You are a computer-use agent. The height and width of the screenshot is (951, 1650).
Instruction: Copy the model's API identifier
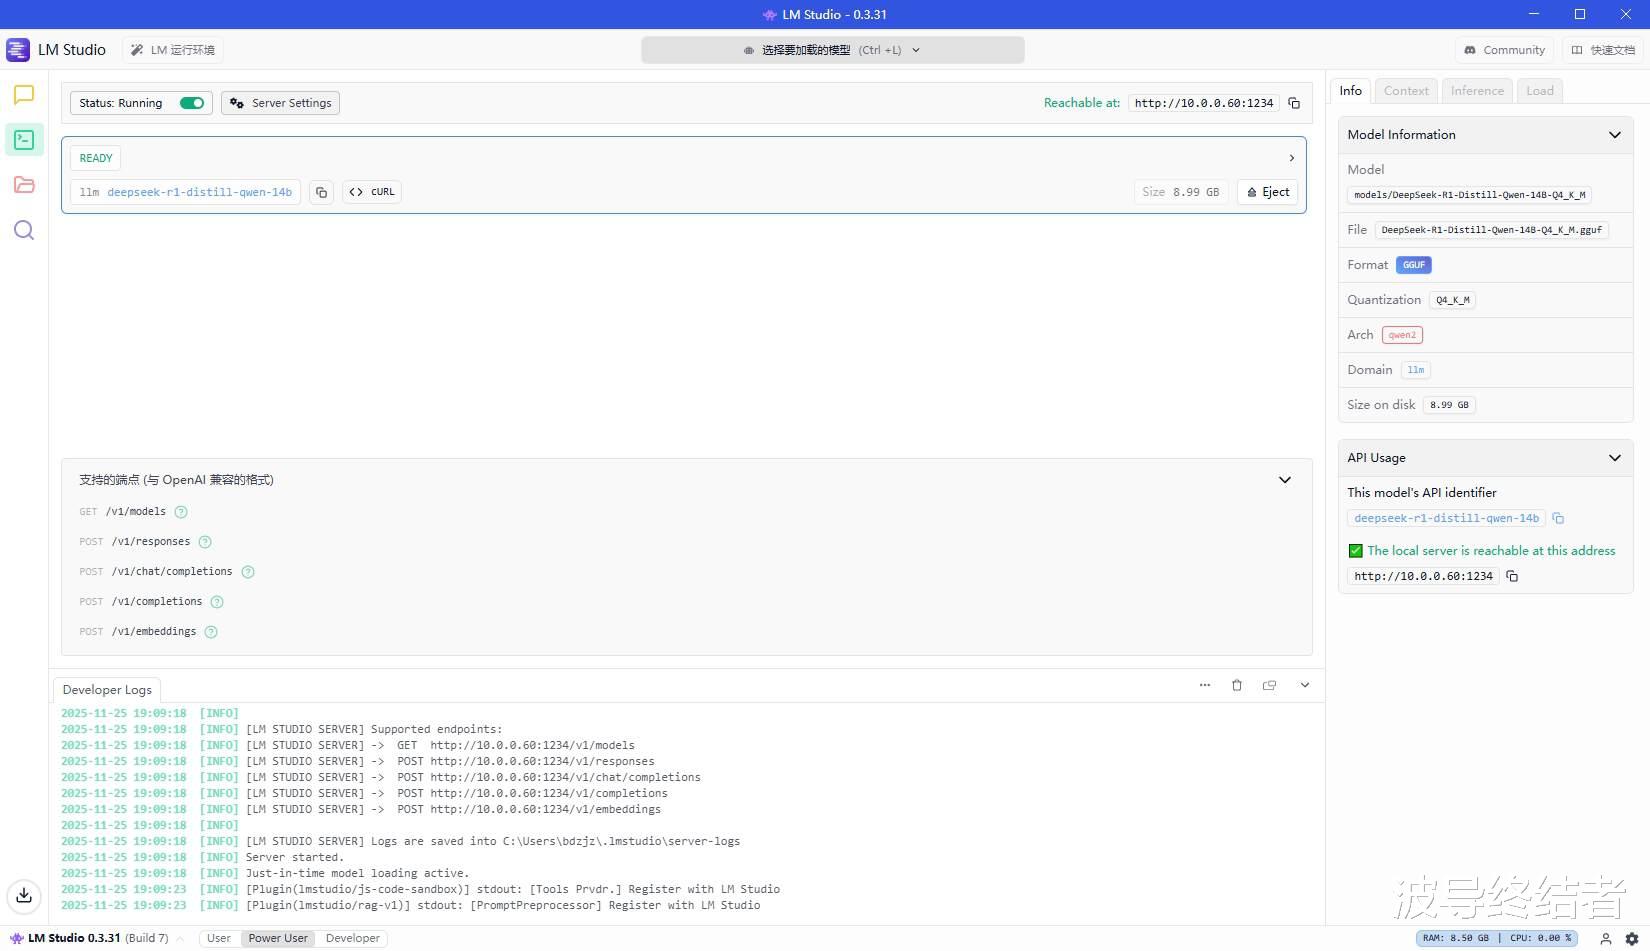(x=1558, y=518)
